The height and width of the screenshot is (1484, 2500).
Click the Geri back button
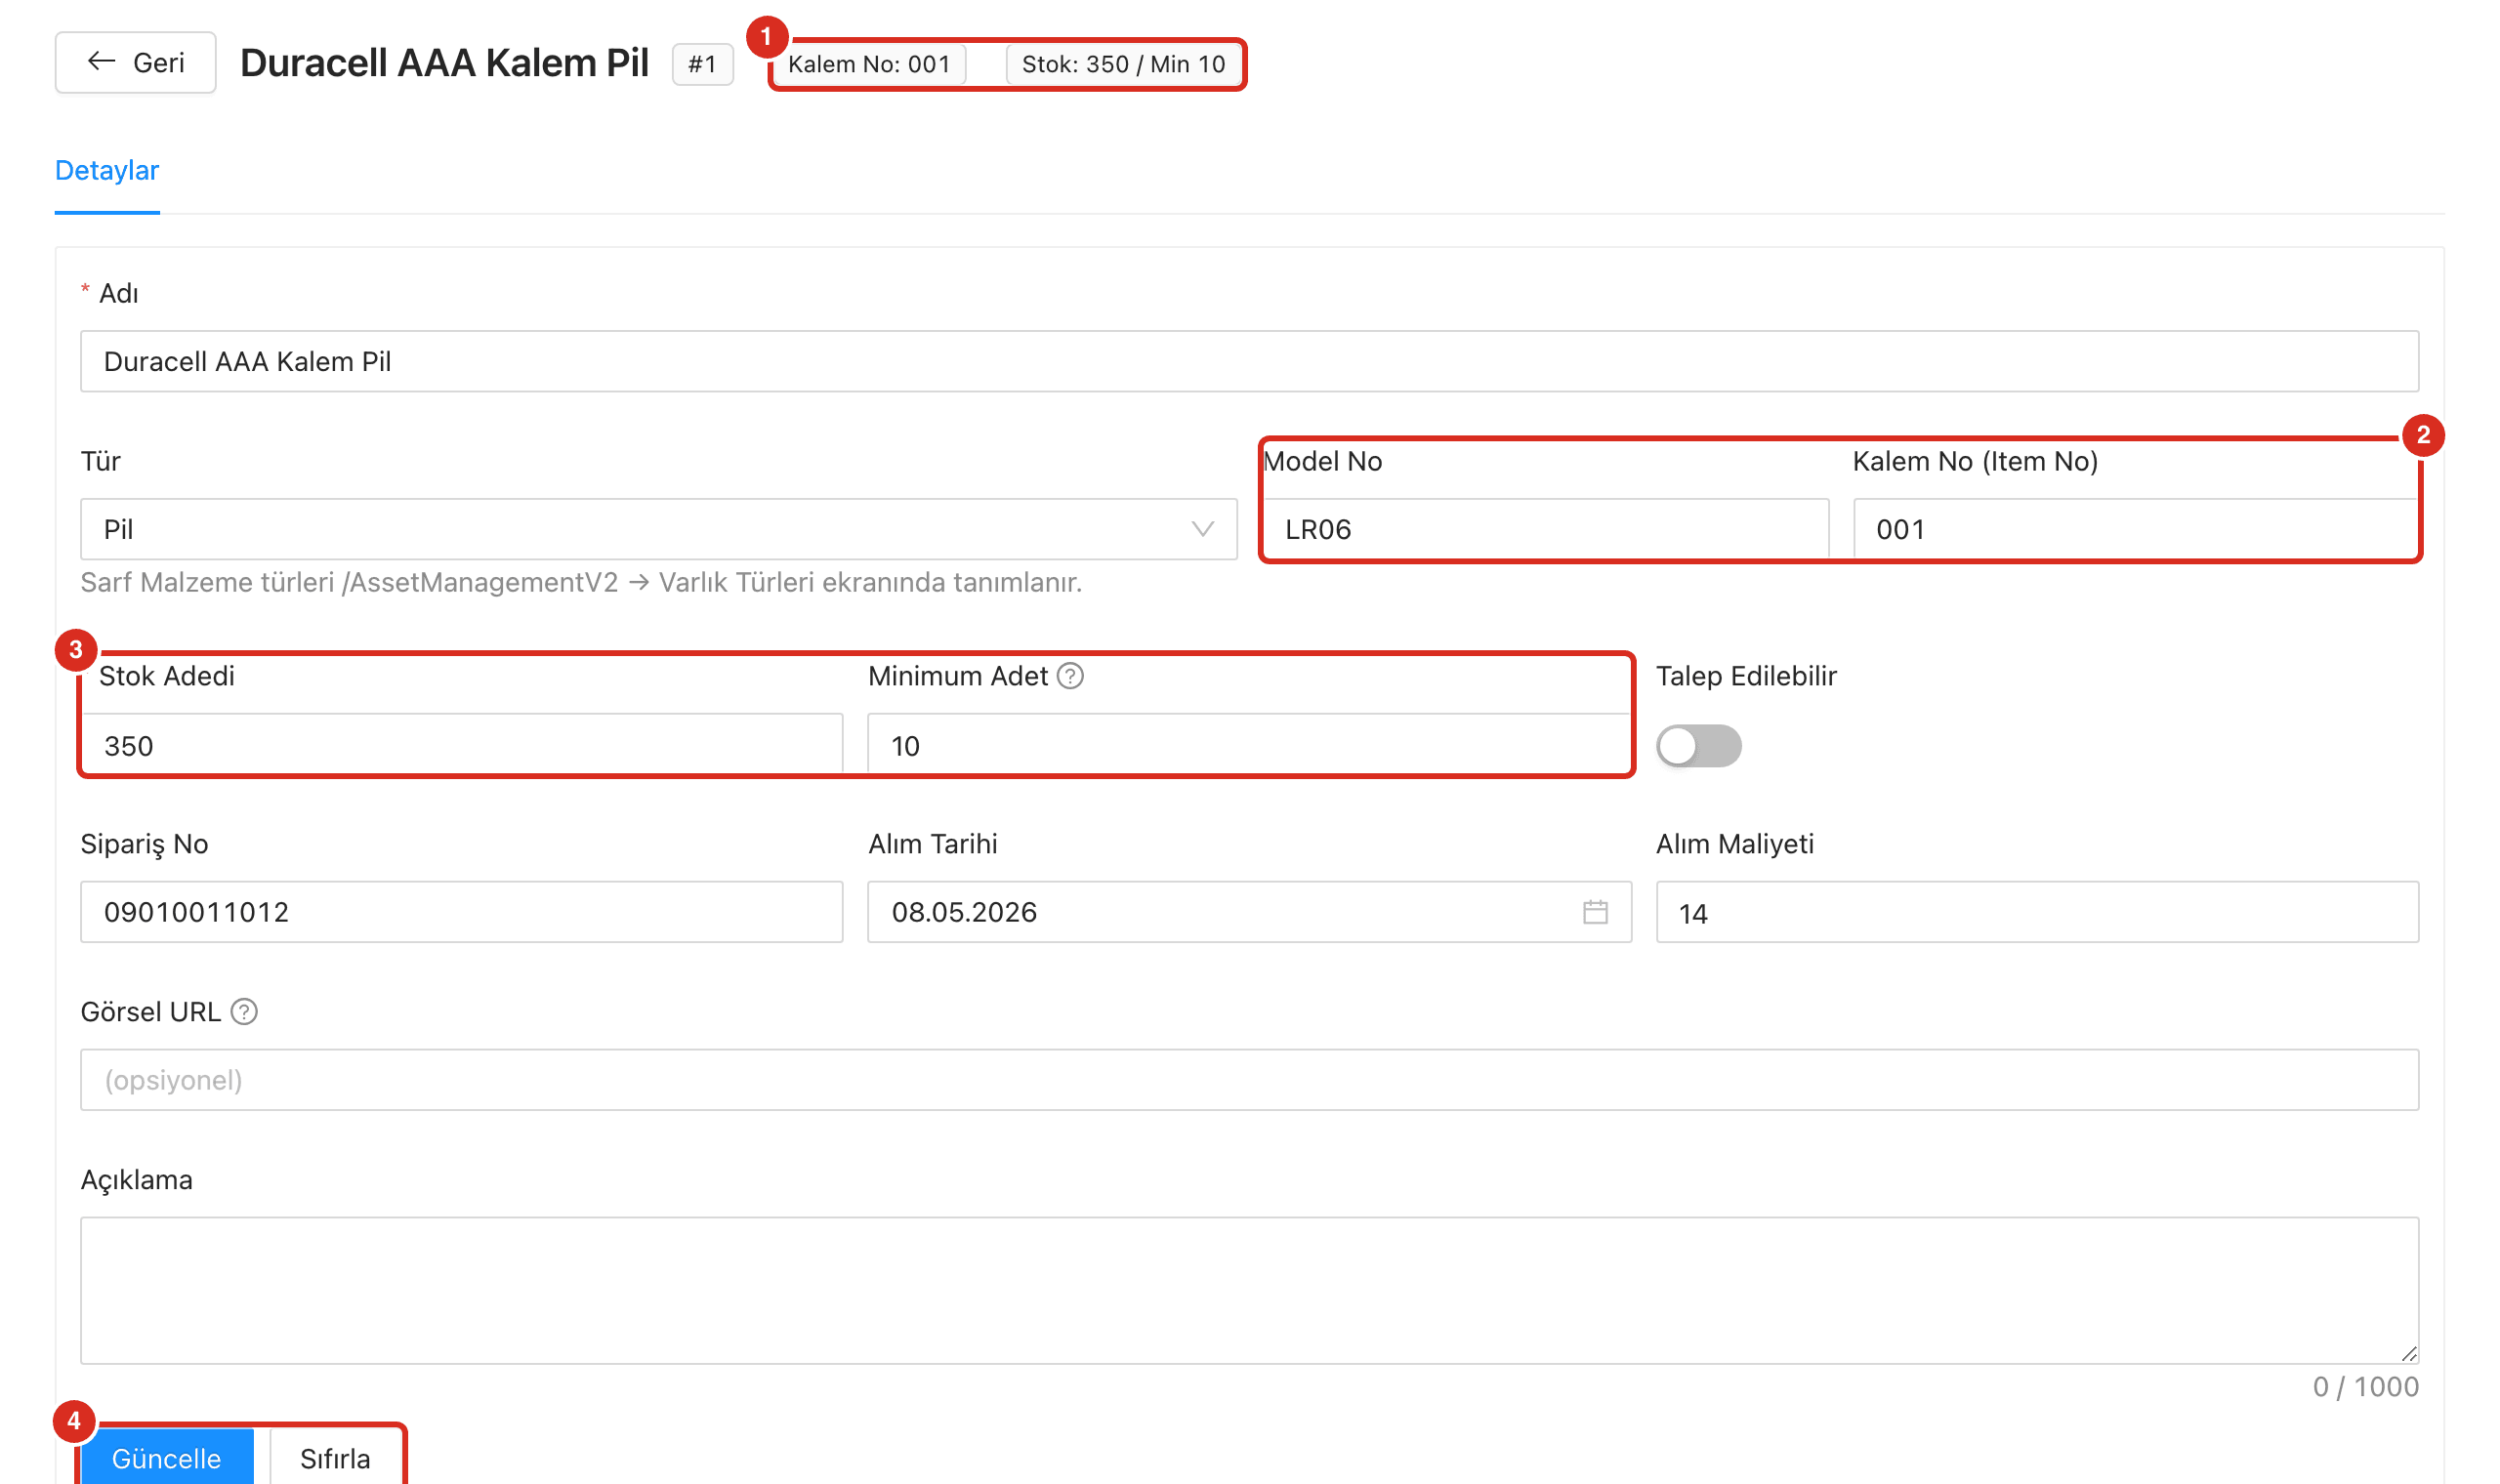(135, 63)
